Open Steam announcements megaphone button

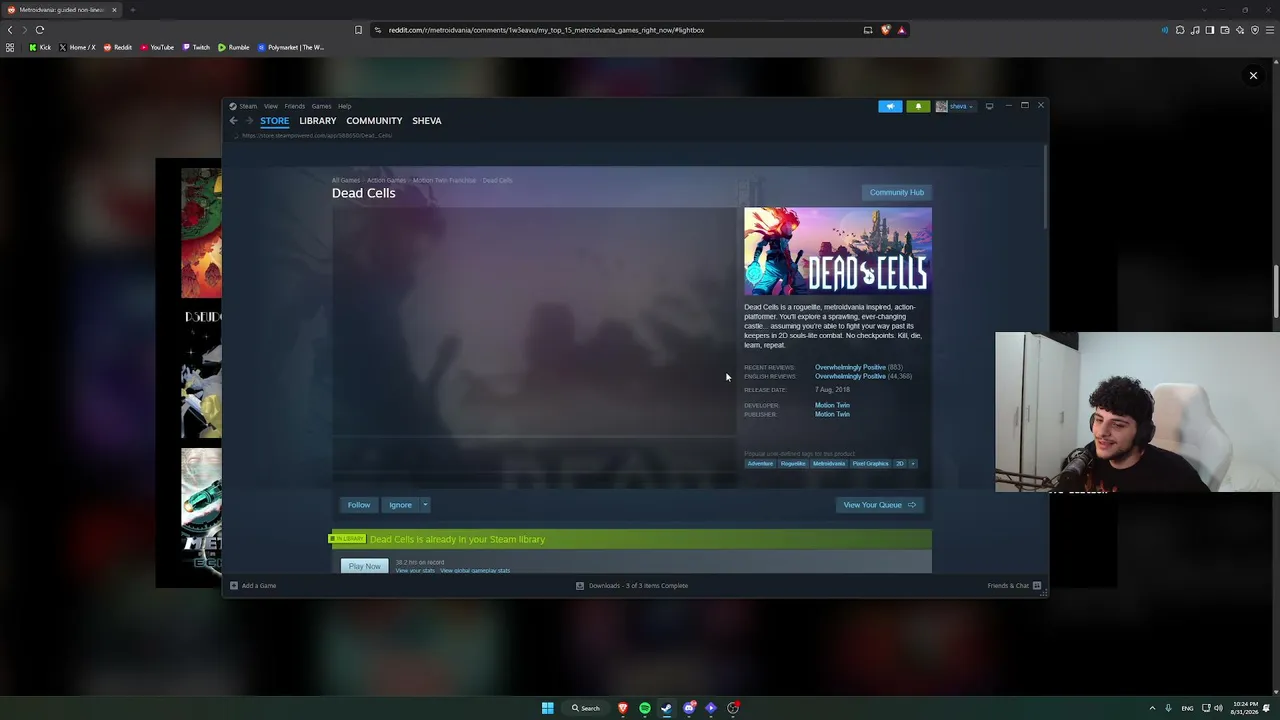point(890,106)
